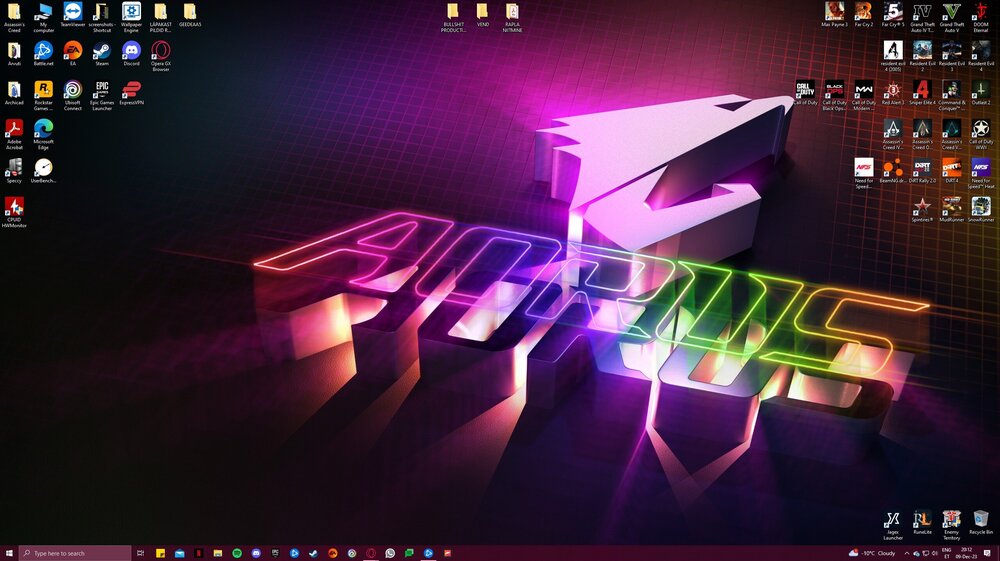Open the Opera GX Browser shortcut
This screenshot has height=561, width=1000.
pos(161,56)
